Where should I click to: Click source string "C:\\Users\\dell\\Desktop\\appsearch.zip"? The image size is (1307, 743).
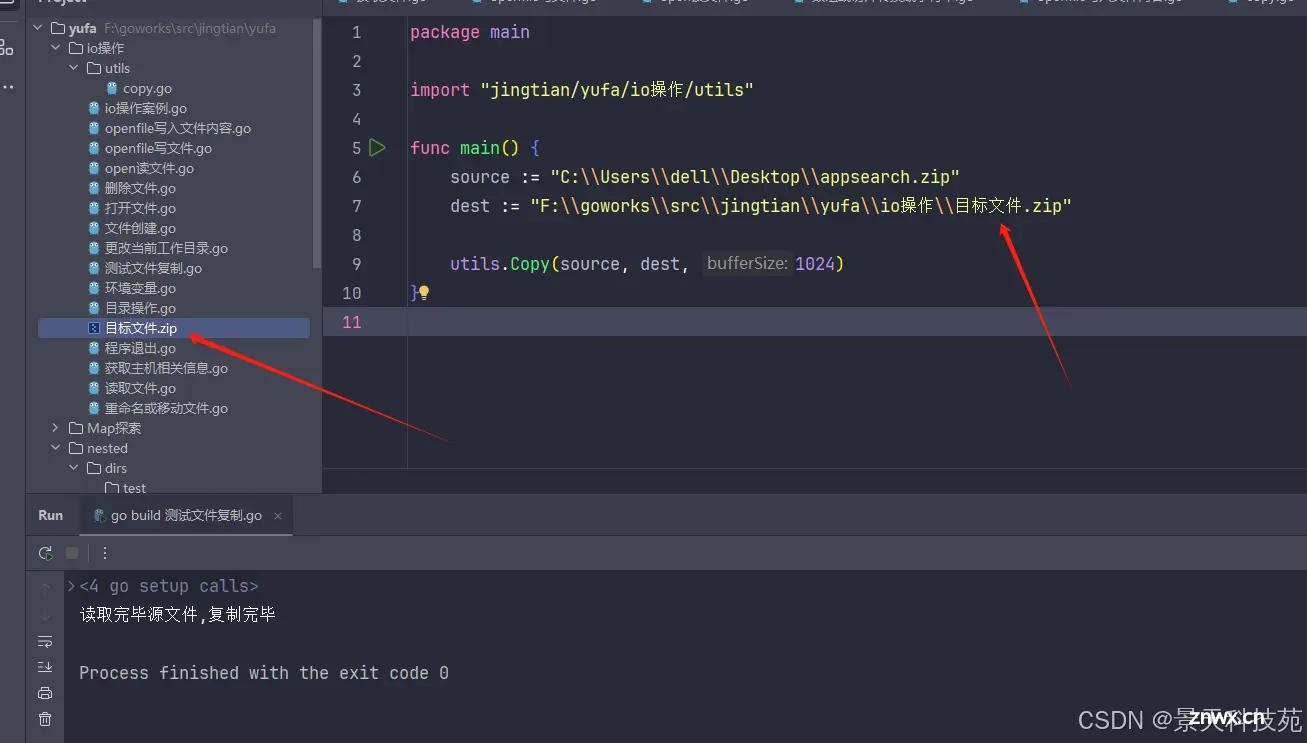point(755,177)
